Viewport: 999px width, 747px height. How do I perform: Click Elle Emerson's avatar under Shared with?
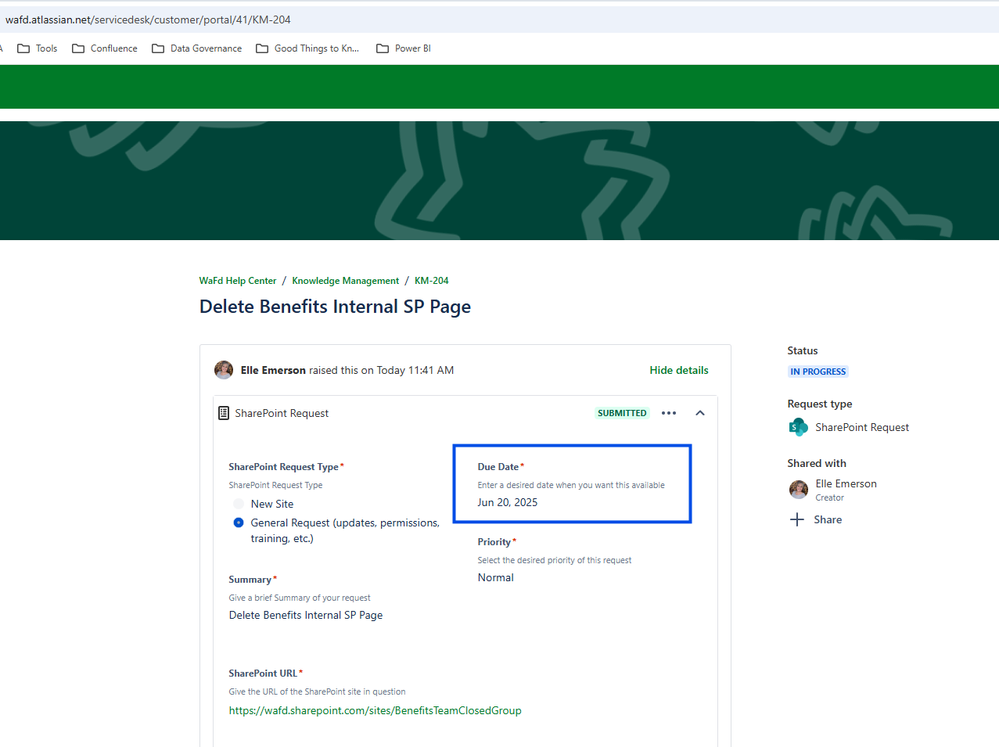[798, 489]
